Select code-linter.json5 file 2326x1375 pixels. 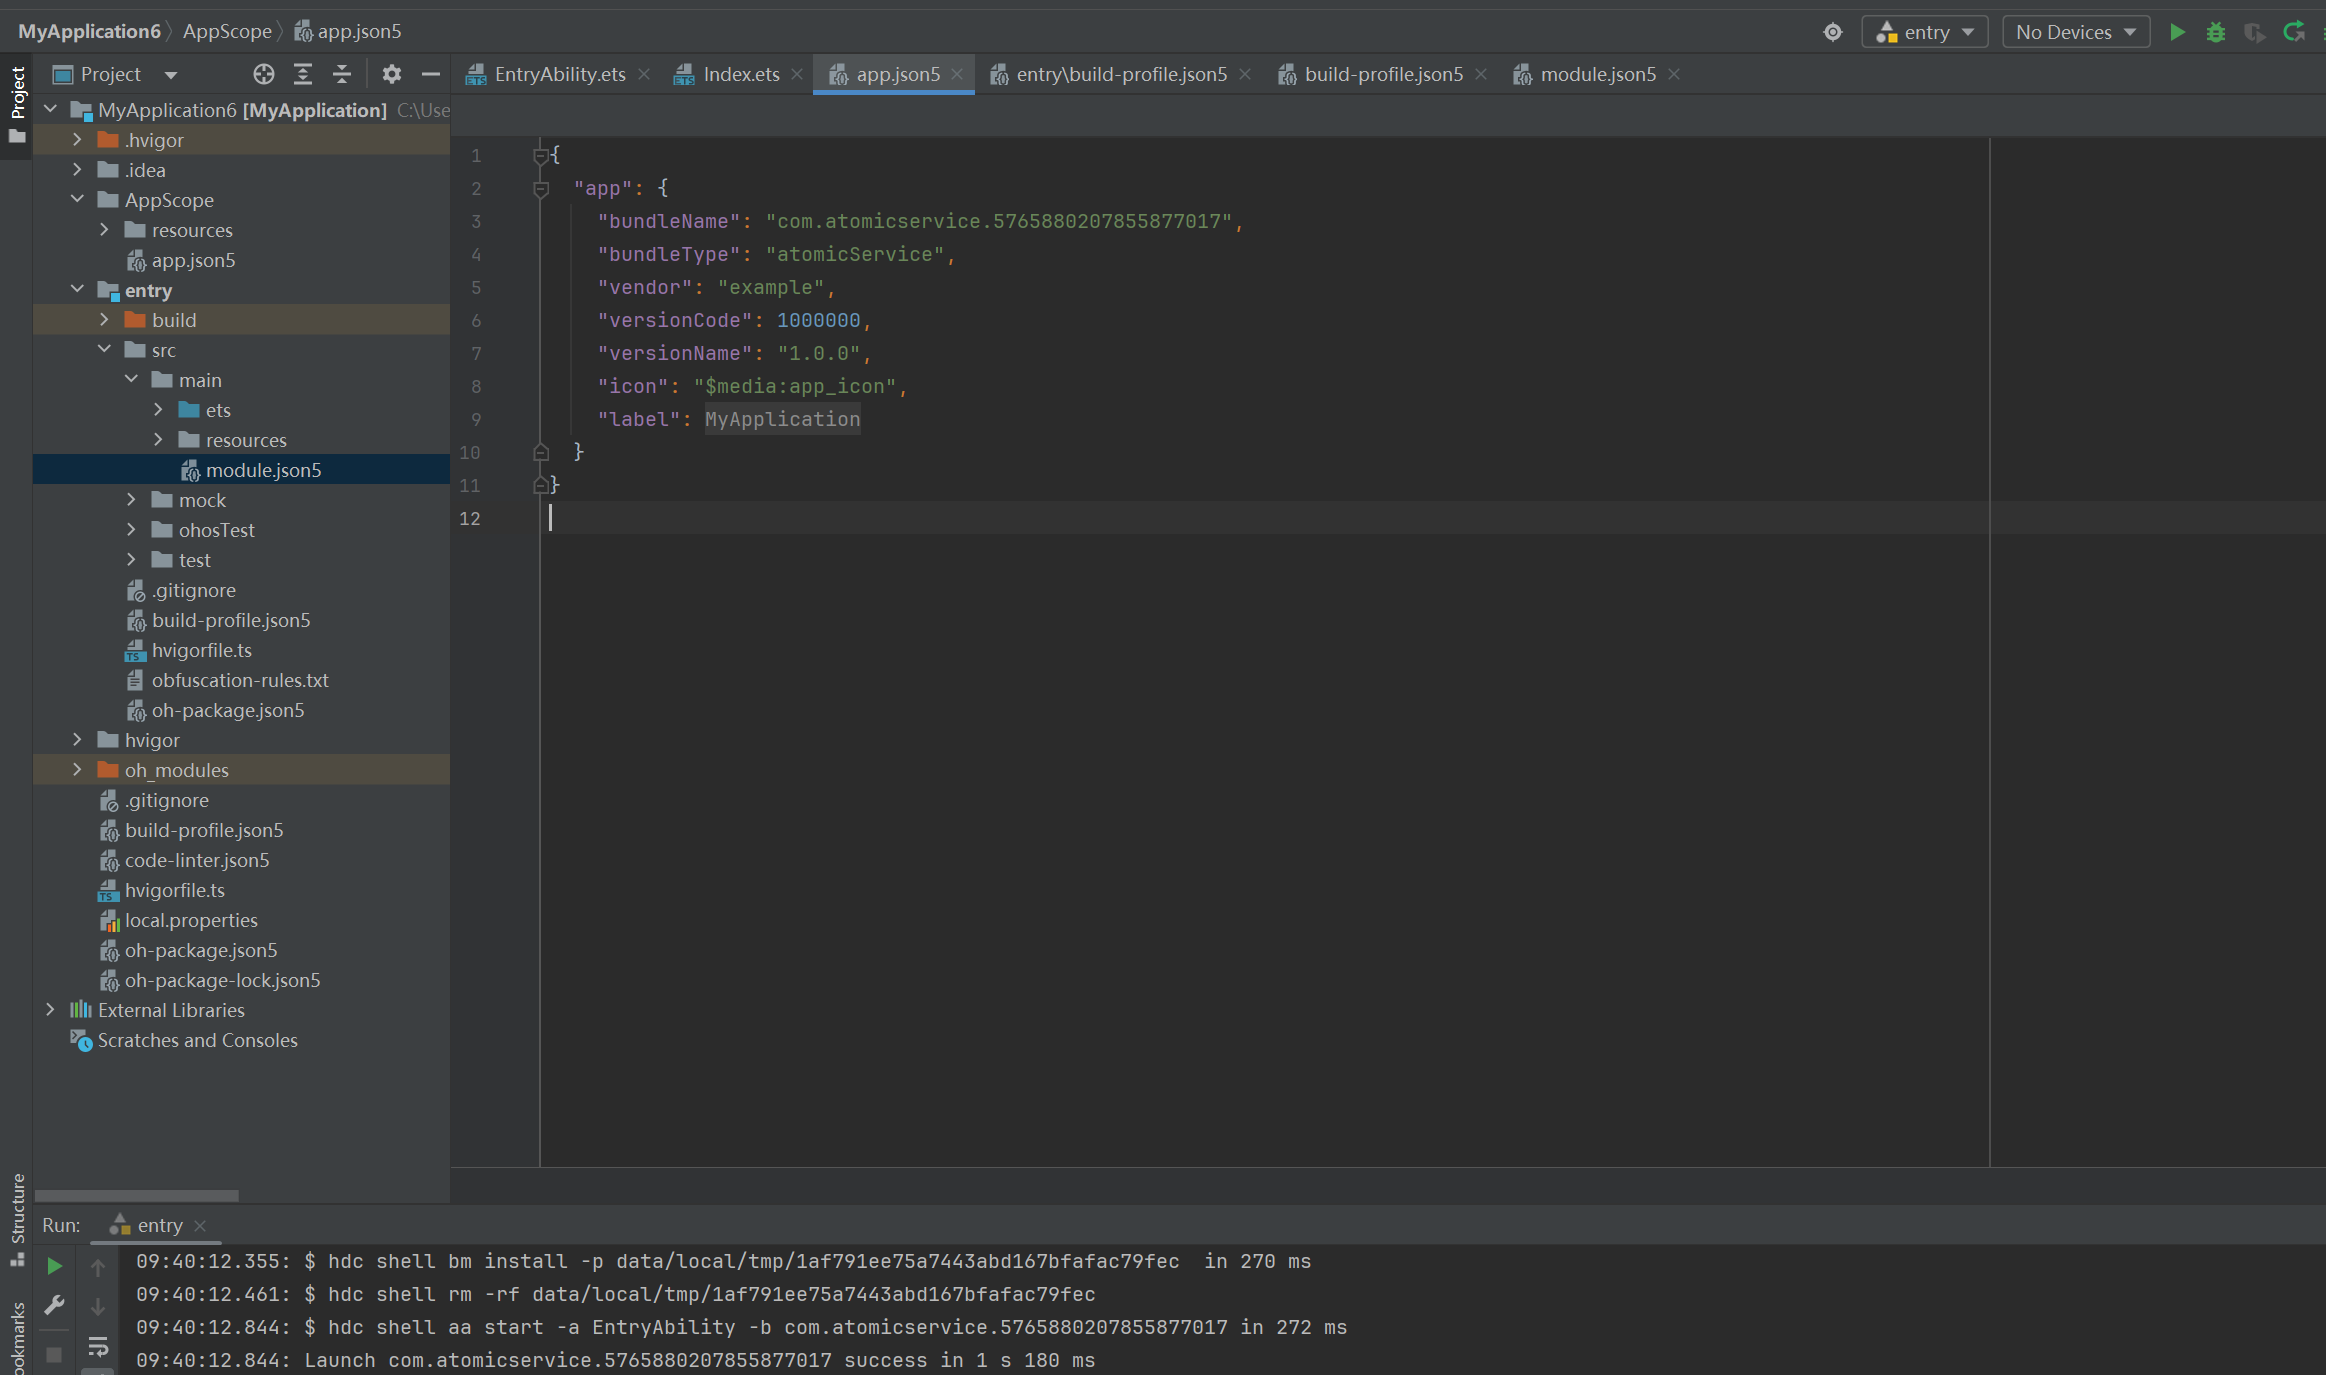[197, 860]
